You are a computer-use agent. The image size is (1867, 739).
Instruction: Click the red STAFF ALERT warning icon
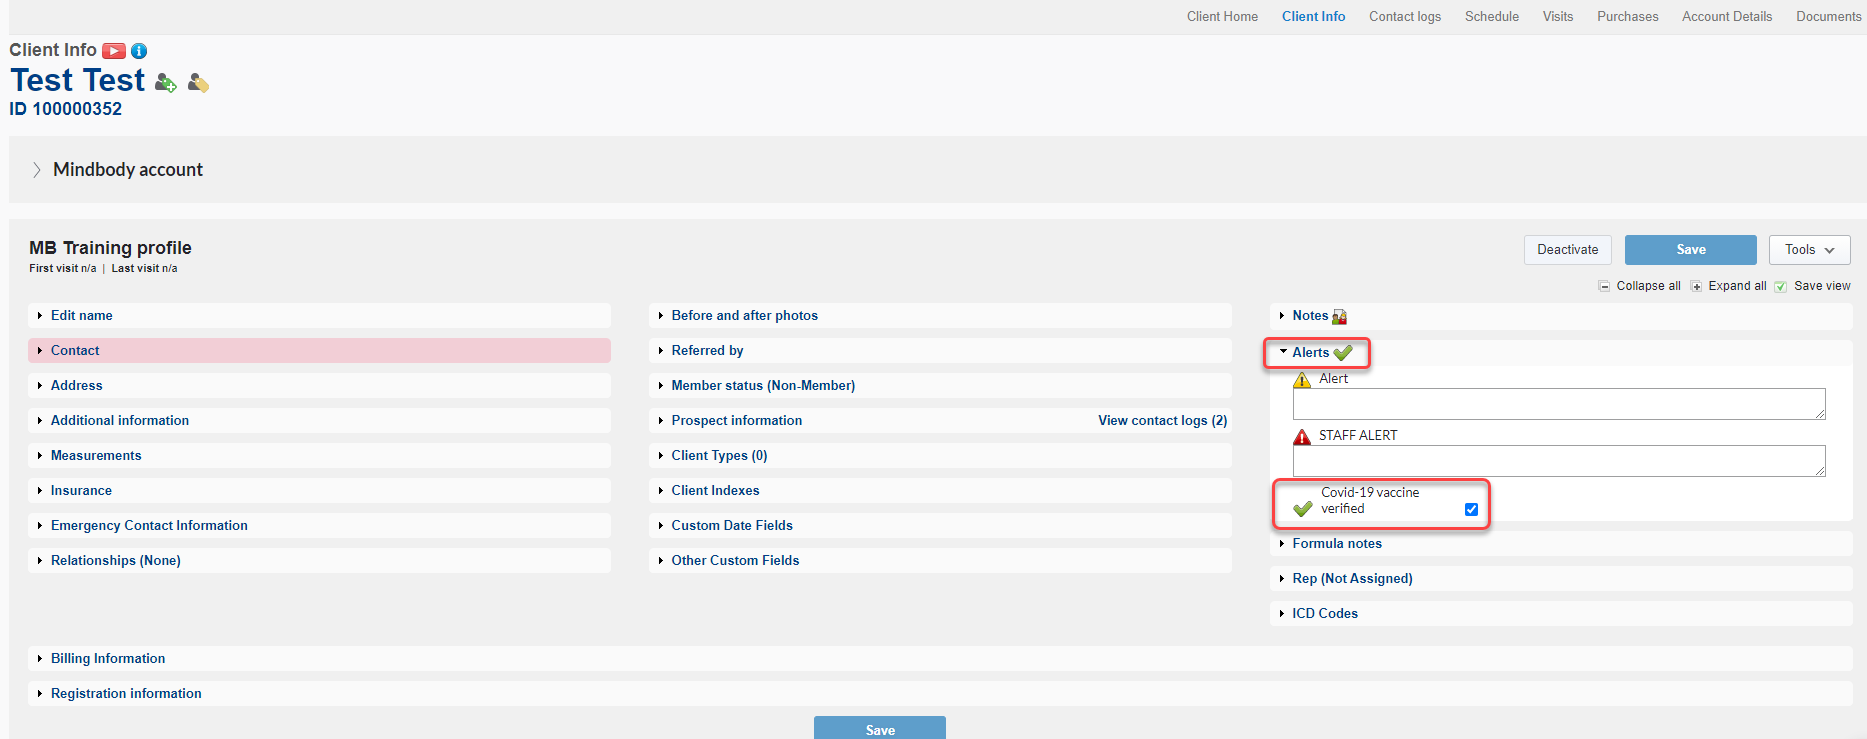[1302, 437]
